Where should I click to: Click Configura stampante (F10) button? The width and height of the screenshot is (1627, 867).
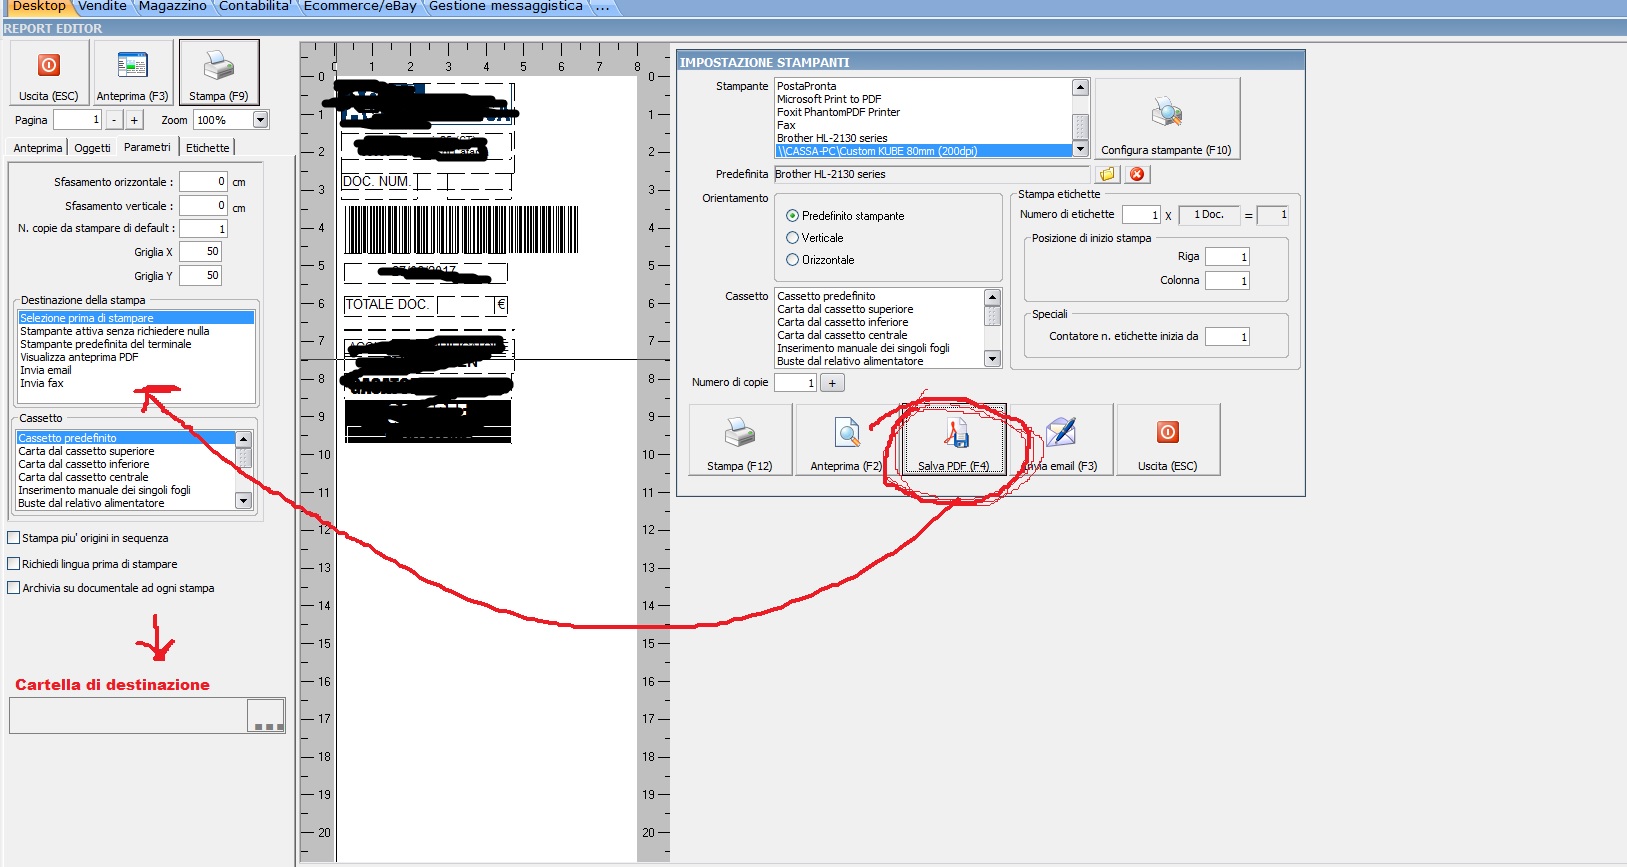click(1167, 119)
